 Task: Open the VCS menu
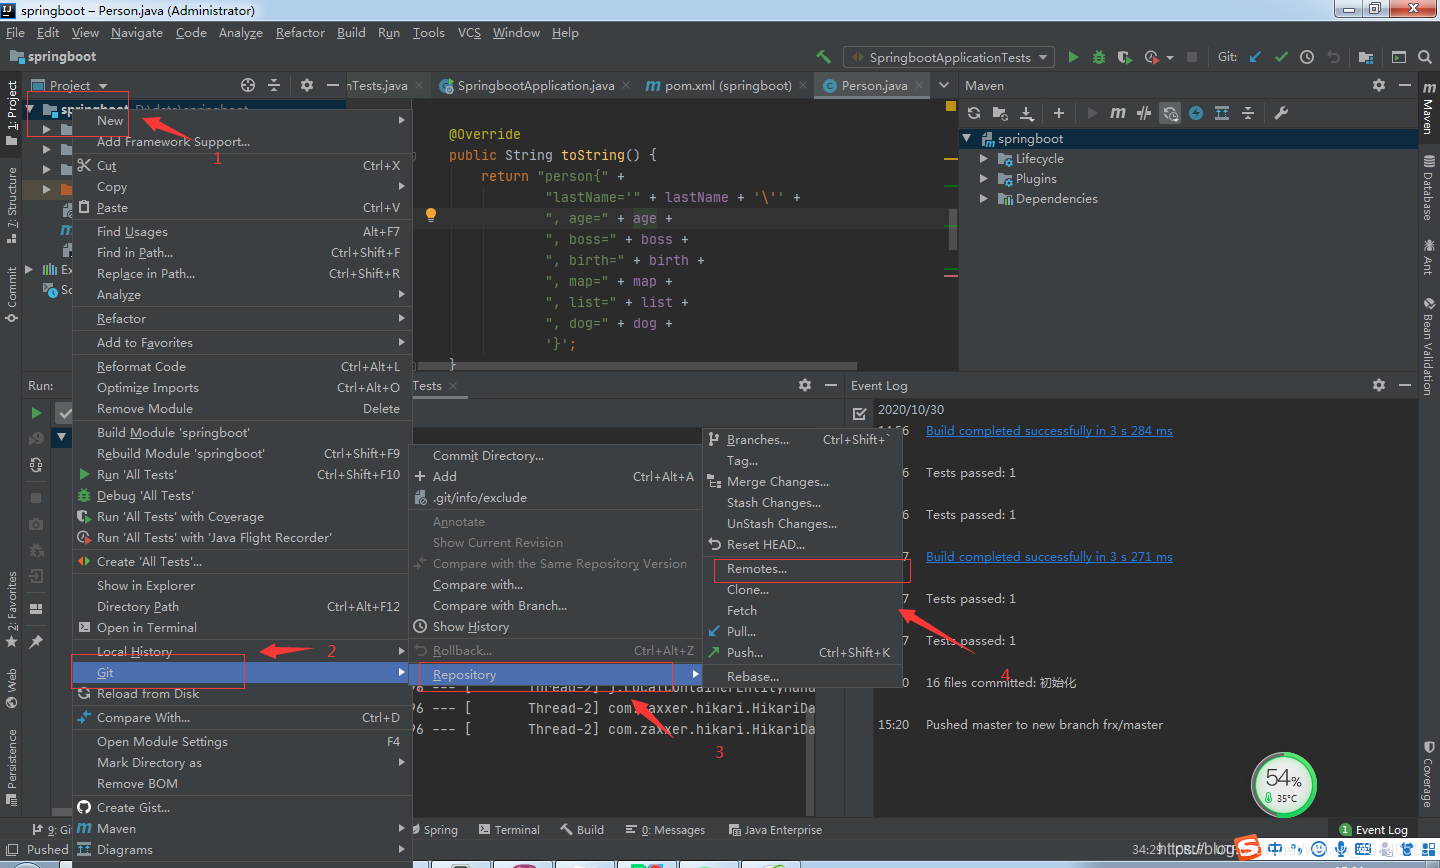pos(469,32)
